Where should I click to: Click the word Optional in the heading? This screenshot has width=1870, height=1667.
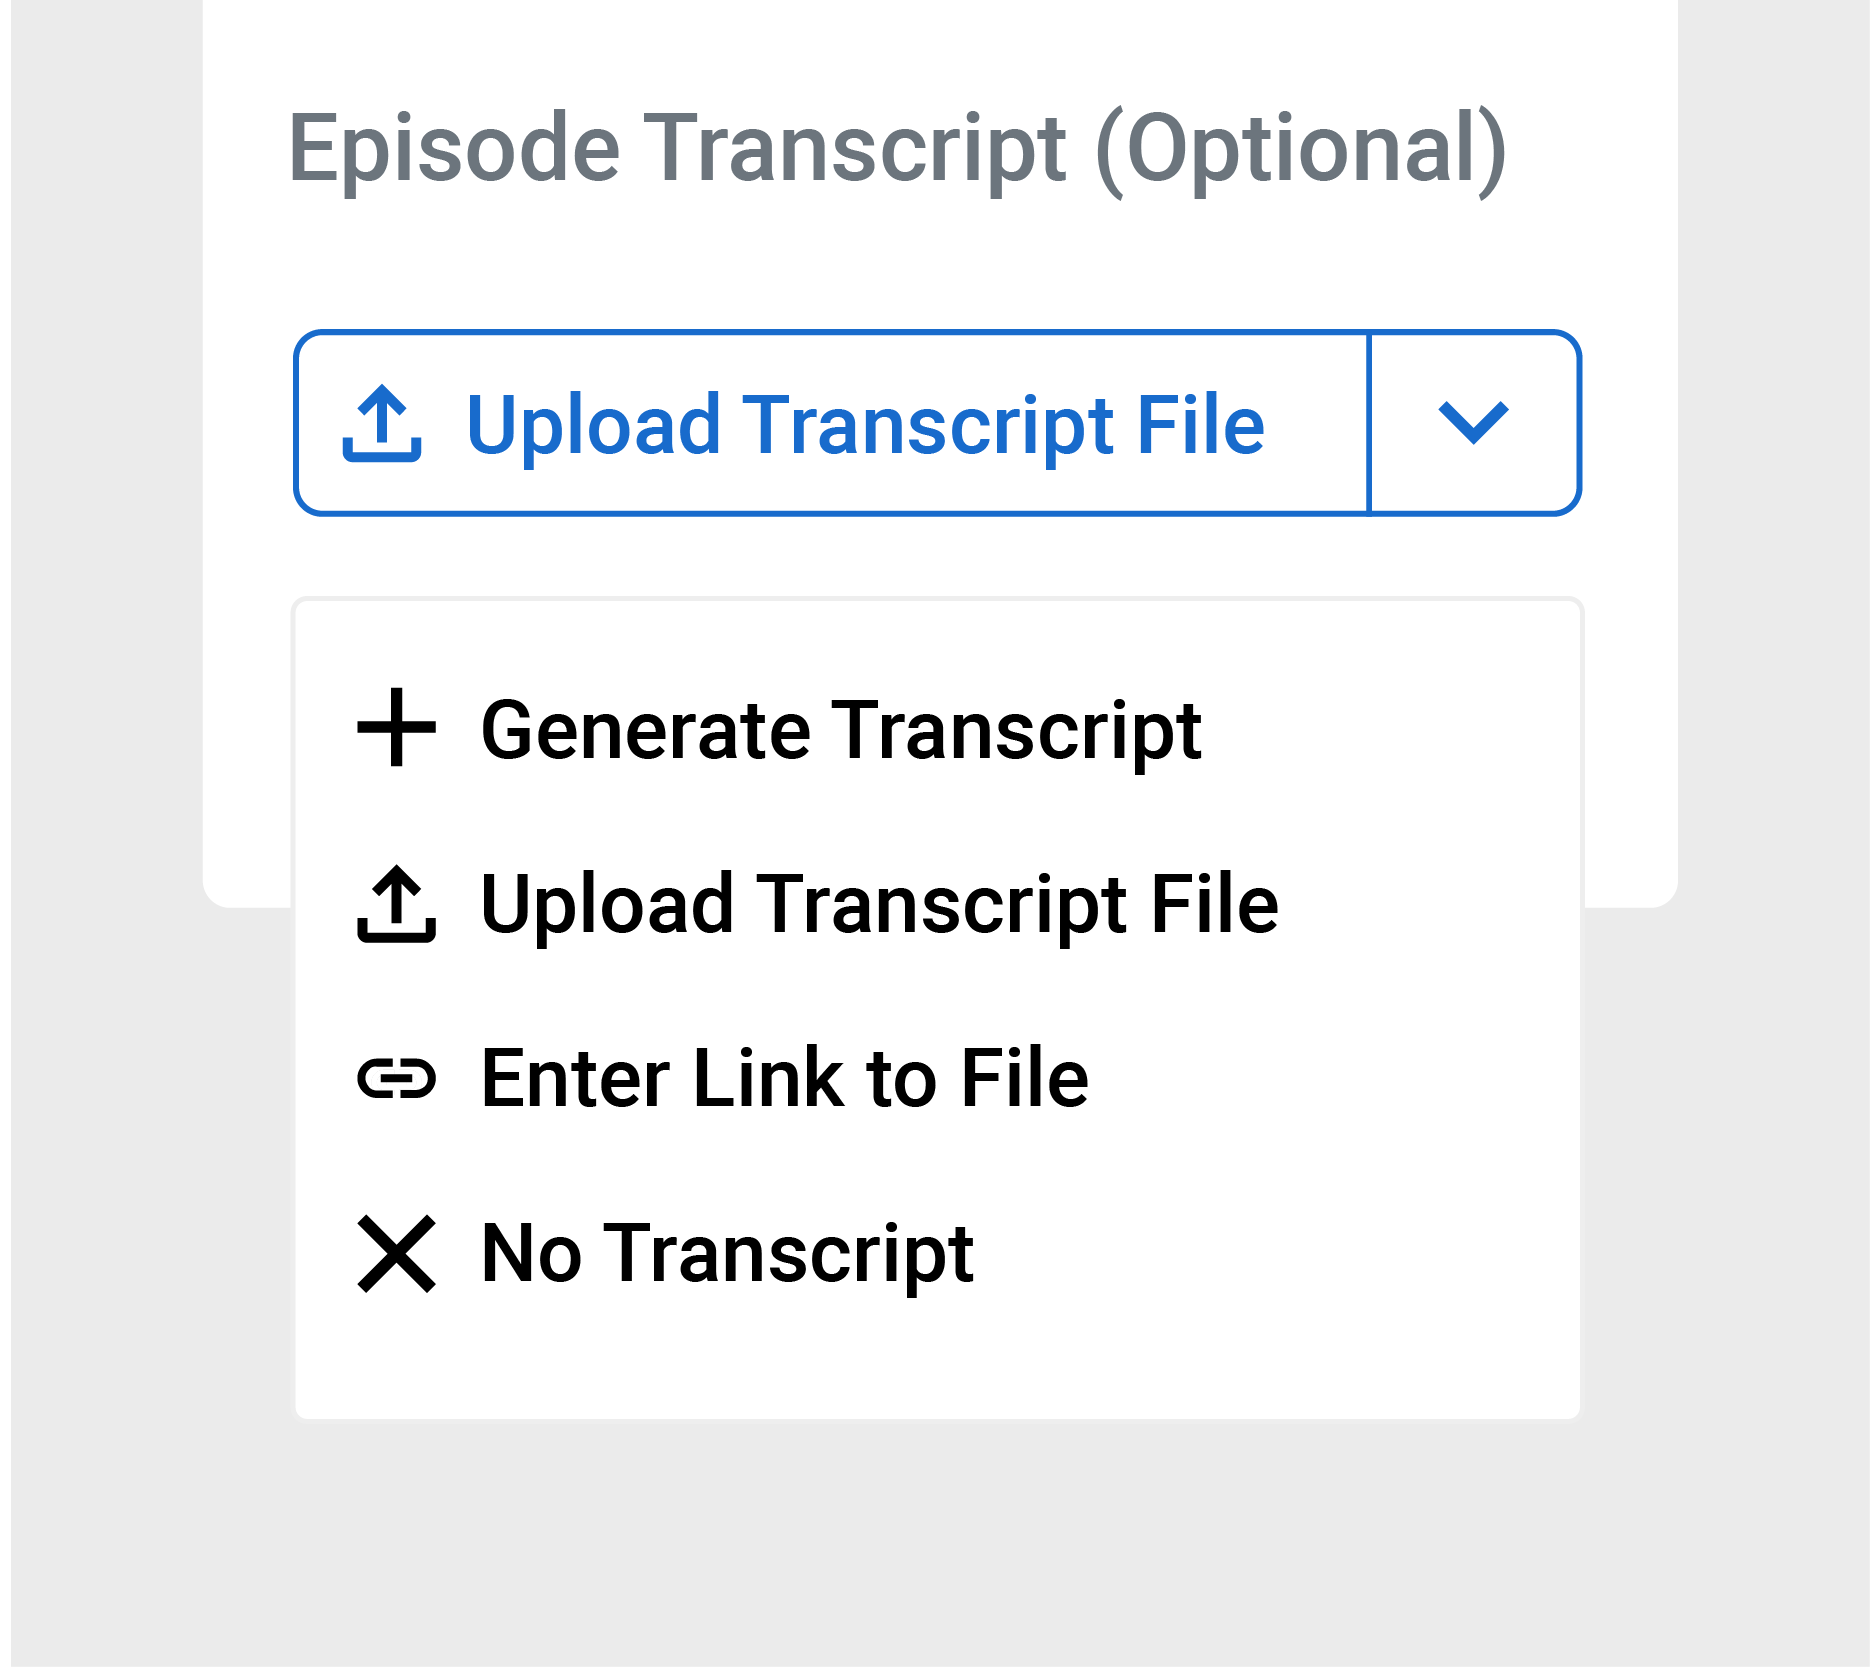point(1301,150)
